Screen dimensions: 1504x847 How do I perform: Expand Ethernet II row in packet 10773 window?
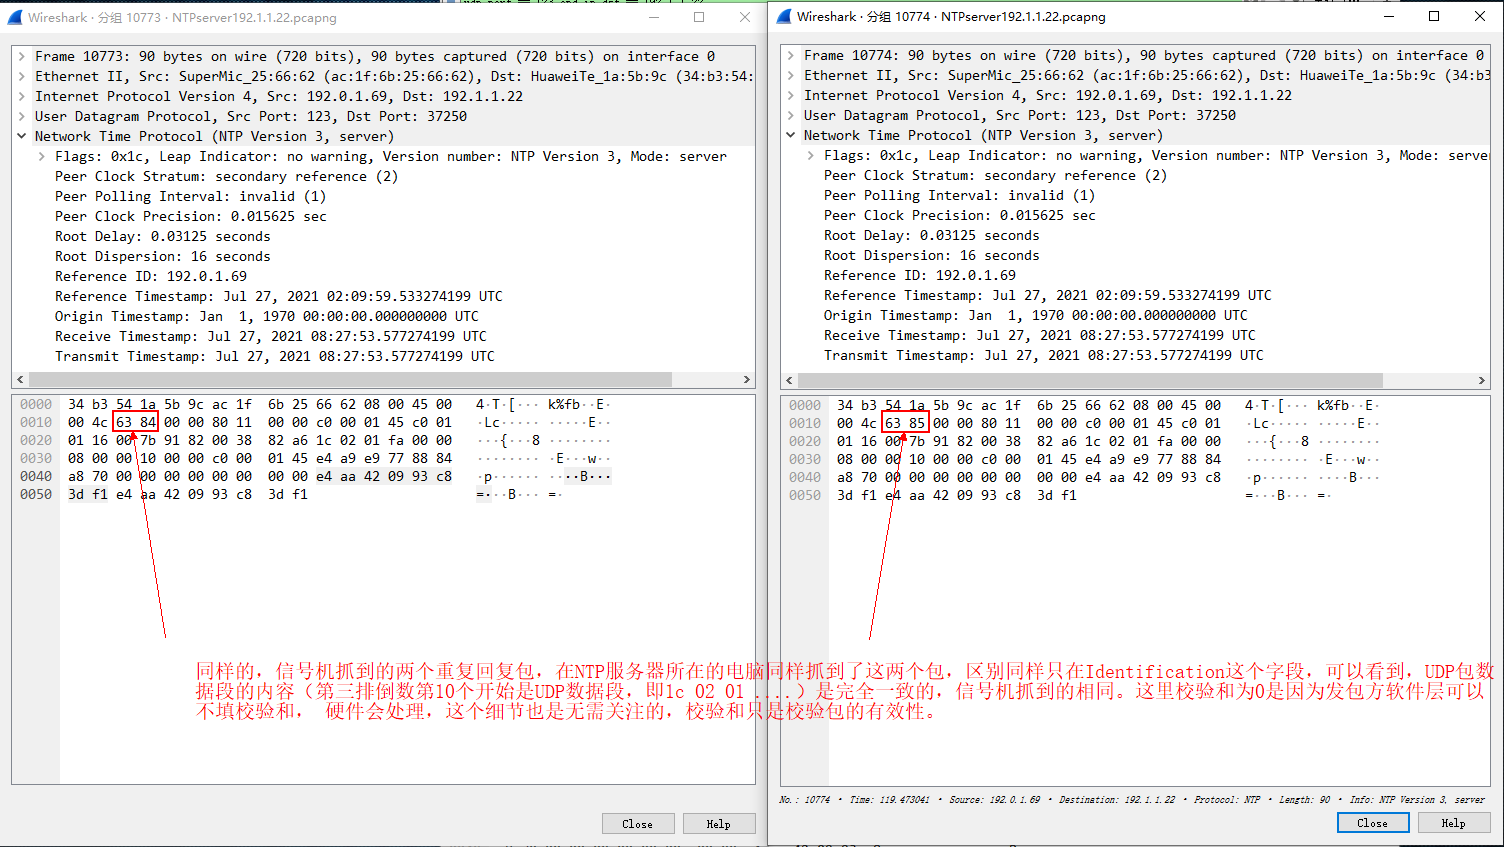click(x=22, y=77)
